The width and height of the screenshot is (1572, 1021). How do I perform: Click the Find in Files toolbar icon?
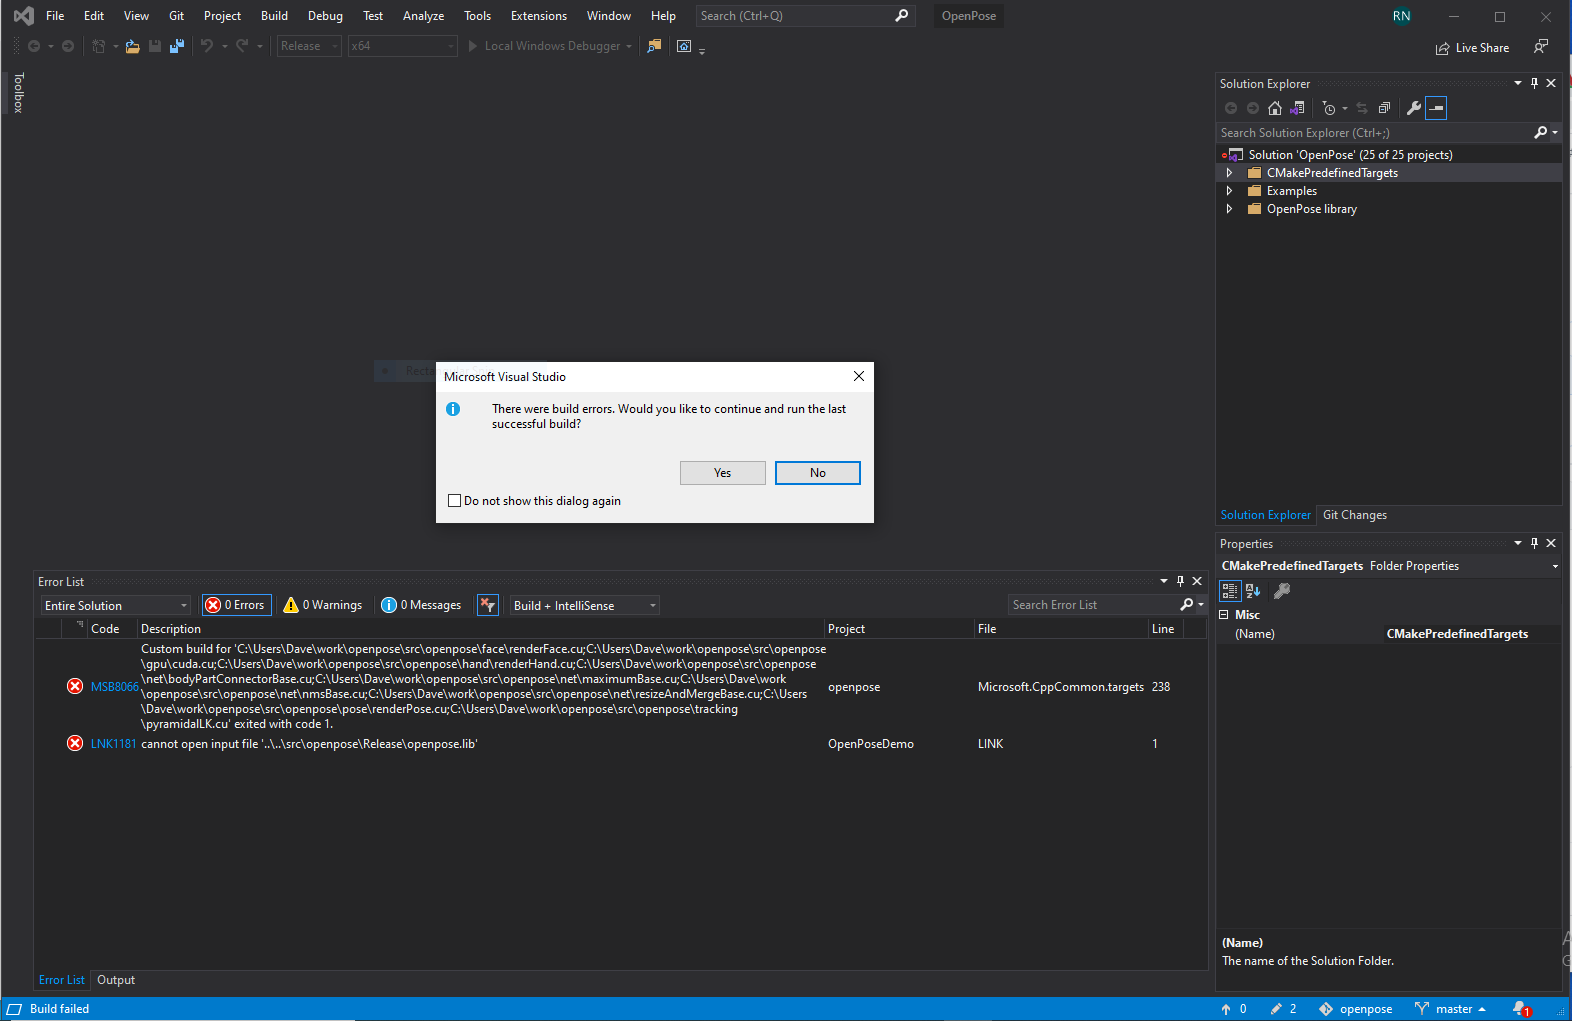pyautogui.click(x=654, y=46)
